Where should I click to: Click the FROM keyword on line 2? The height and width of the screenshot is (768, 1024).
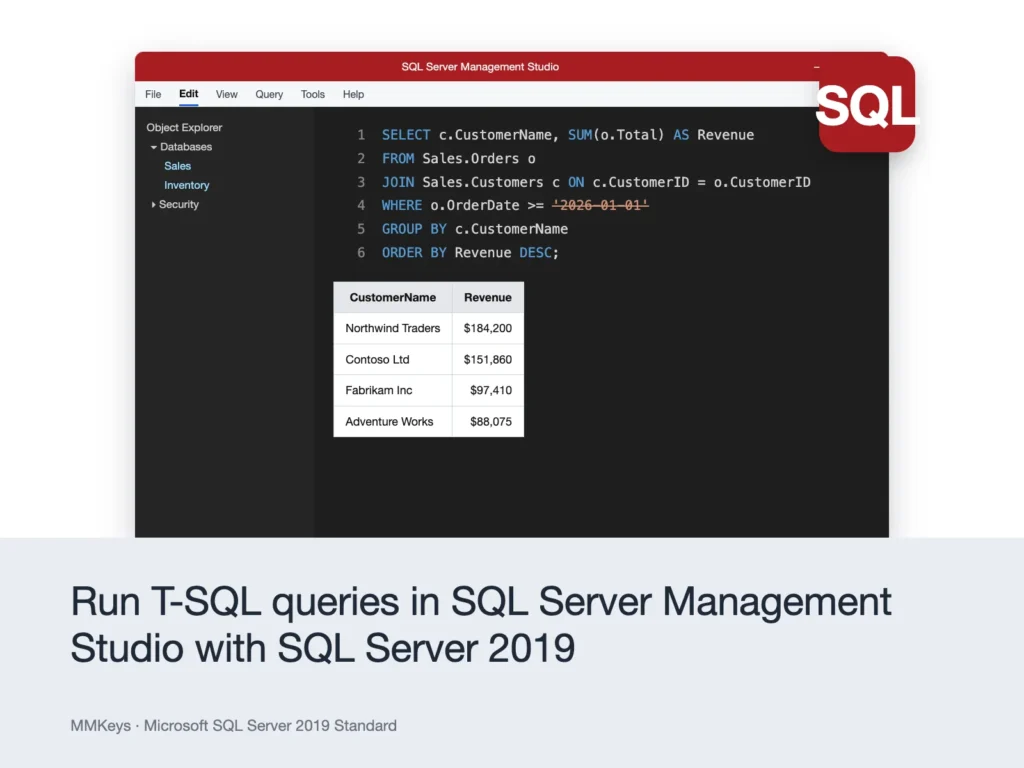(x=398, y=158)
